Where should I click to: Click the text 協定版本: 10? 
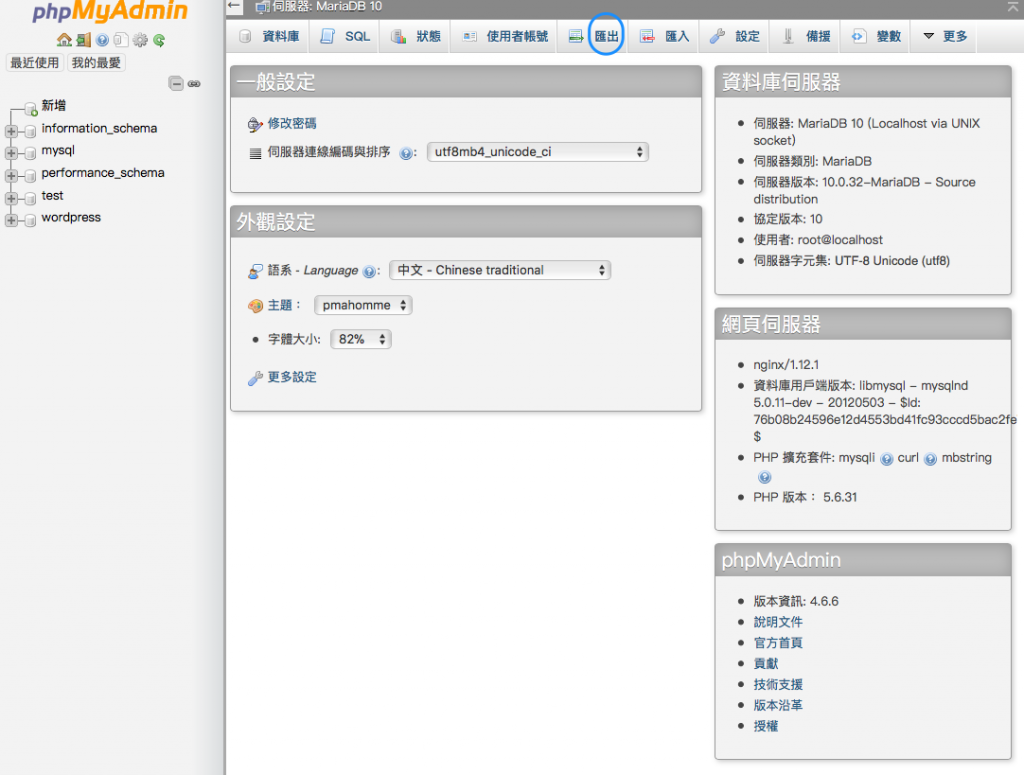pos(788,219)
